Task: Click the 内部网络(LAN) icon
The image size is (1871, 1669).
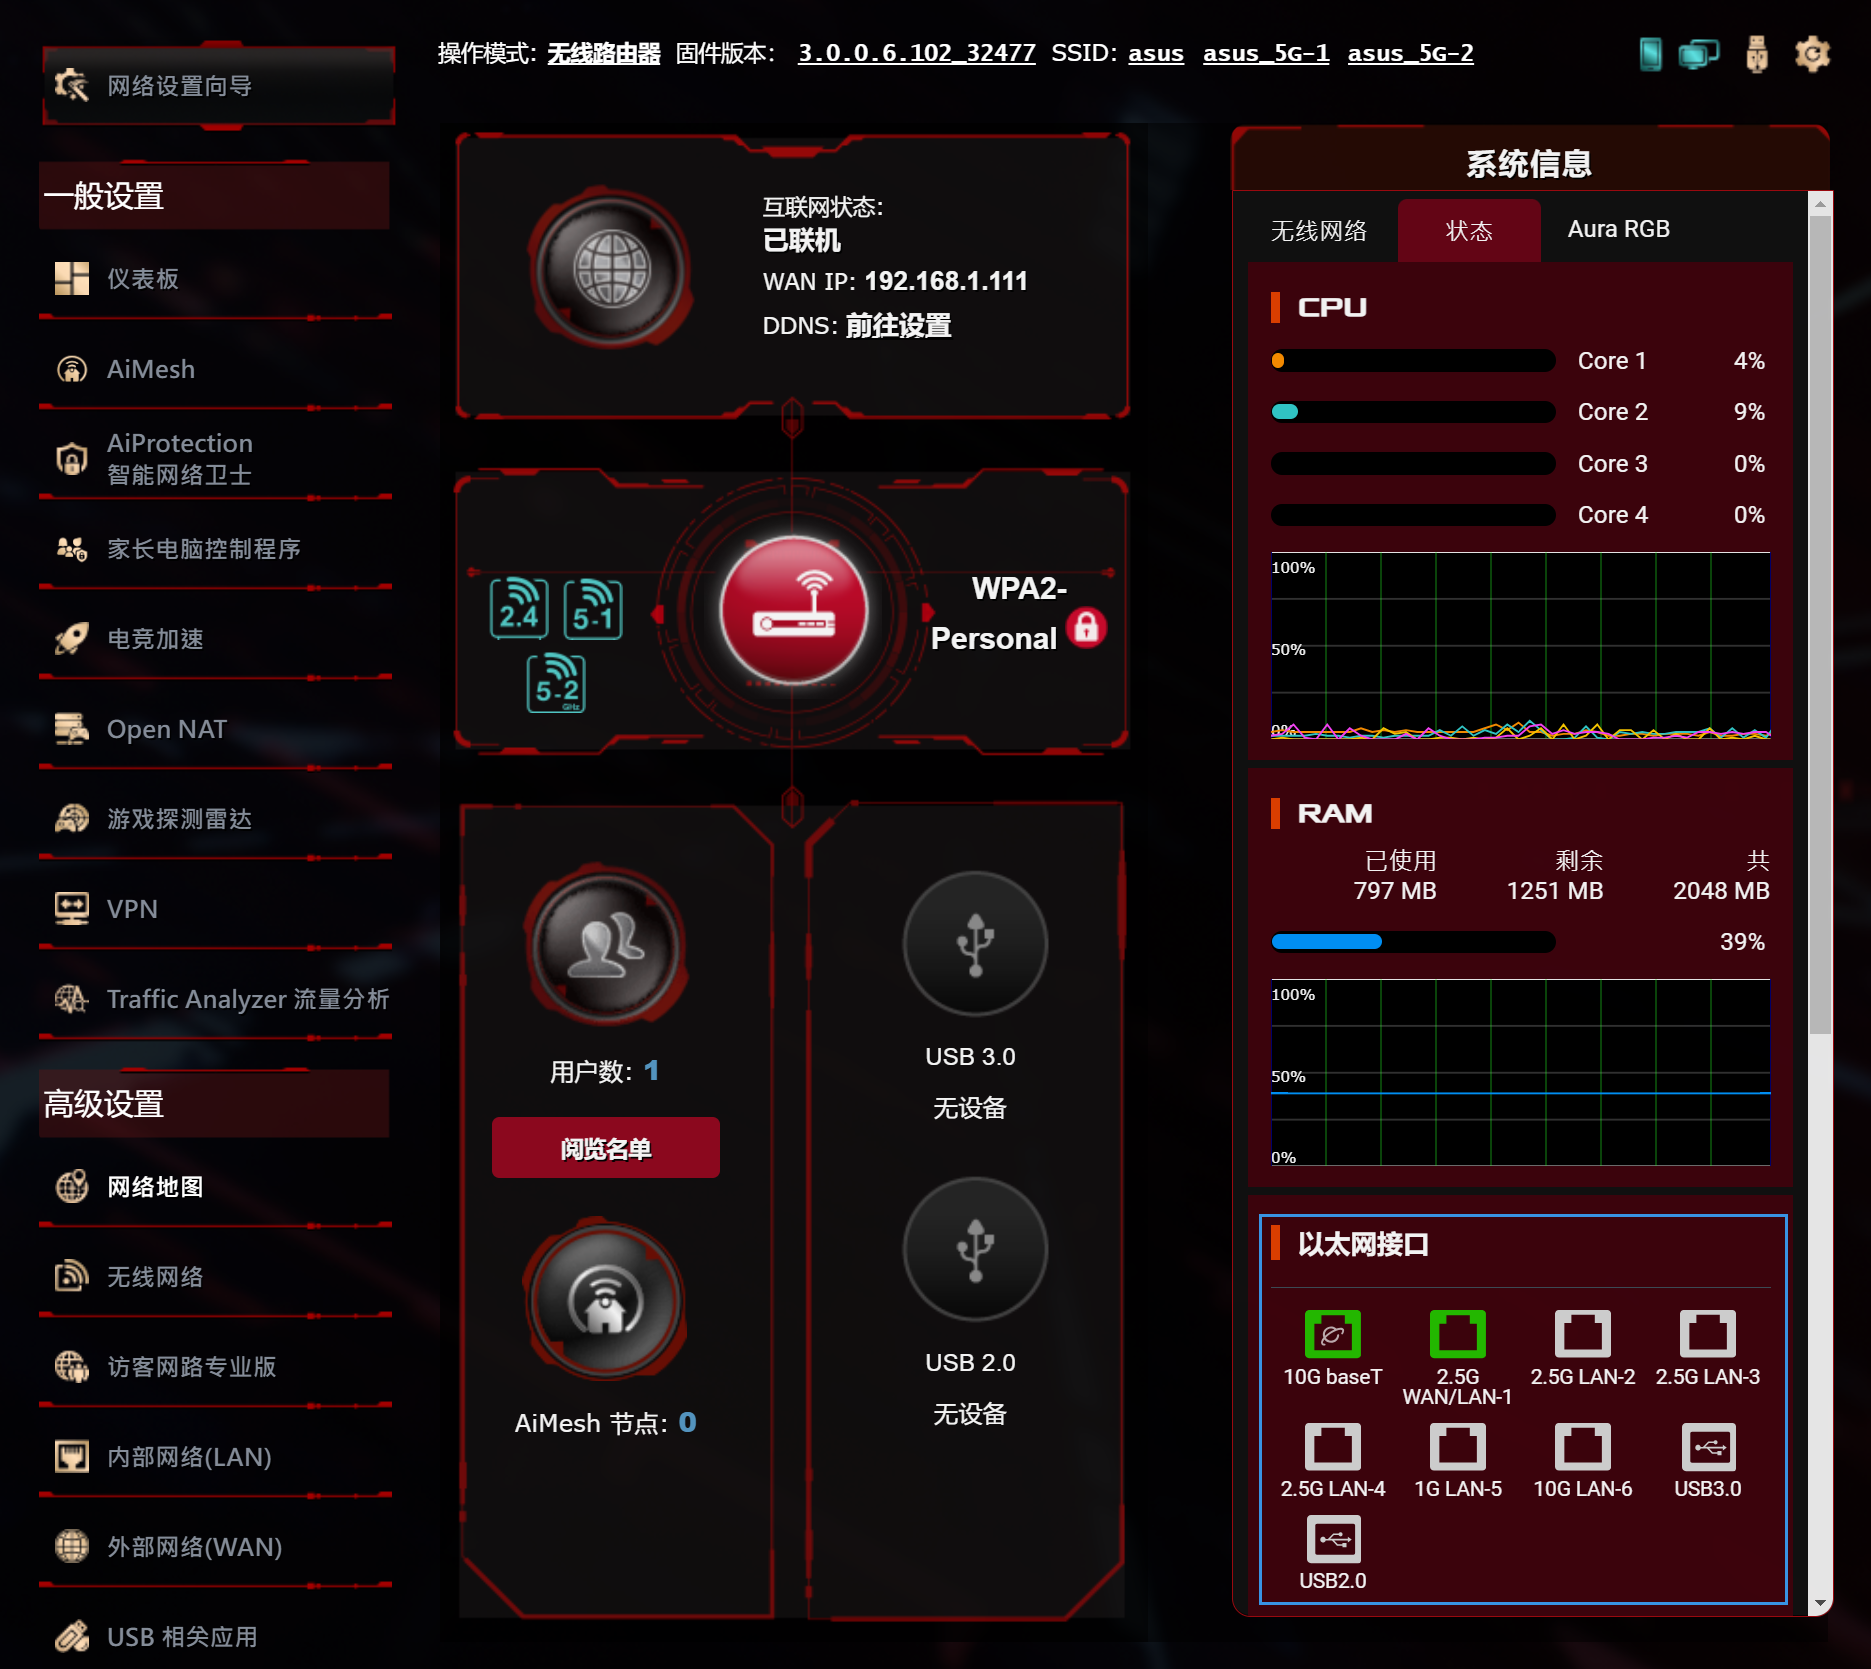Action: click(72, 1457)
